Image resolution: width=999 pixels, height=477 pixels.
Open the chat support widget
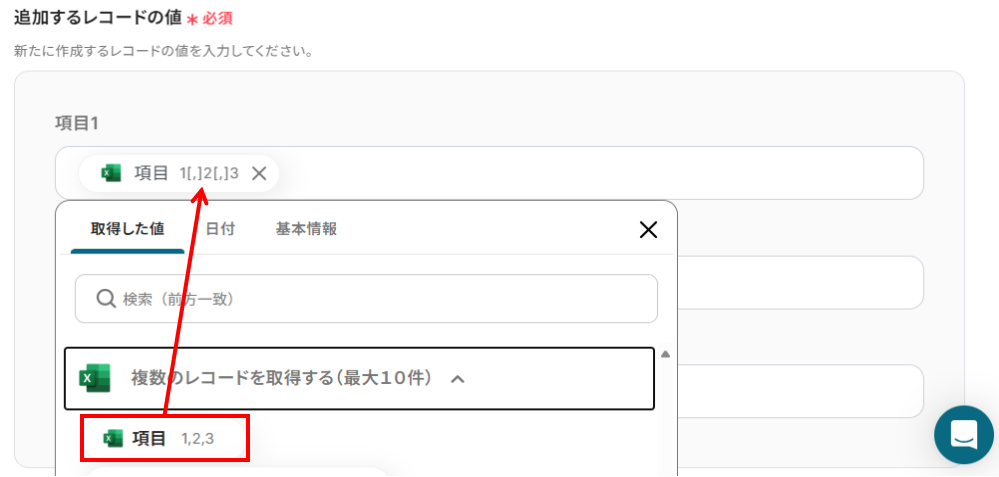tap(963, 435)
